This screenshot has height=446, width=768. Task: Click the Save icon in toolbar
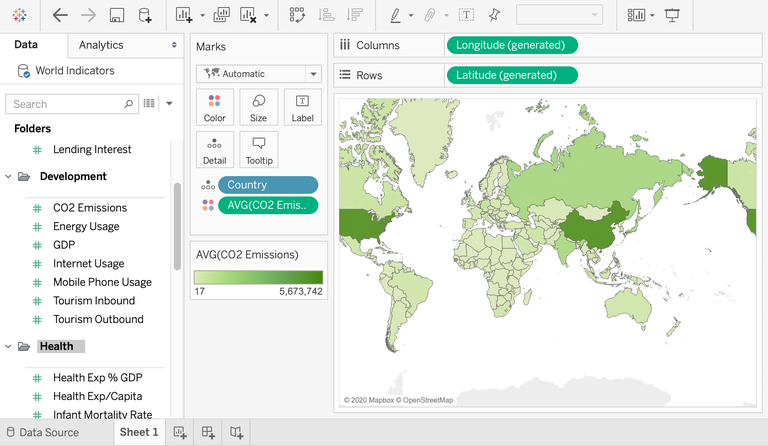[117, 15]
